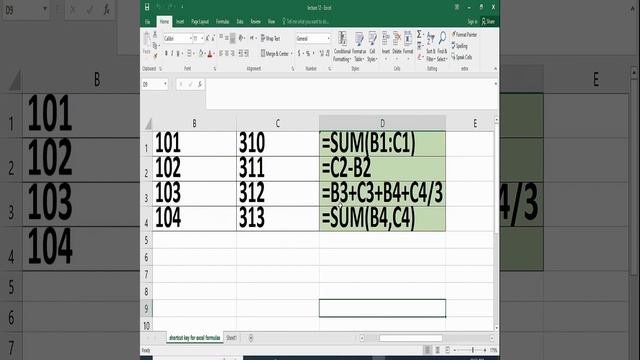Screen dimensions: 640x360
Task: Click the Spelling button
Action: [460, 46]
